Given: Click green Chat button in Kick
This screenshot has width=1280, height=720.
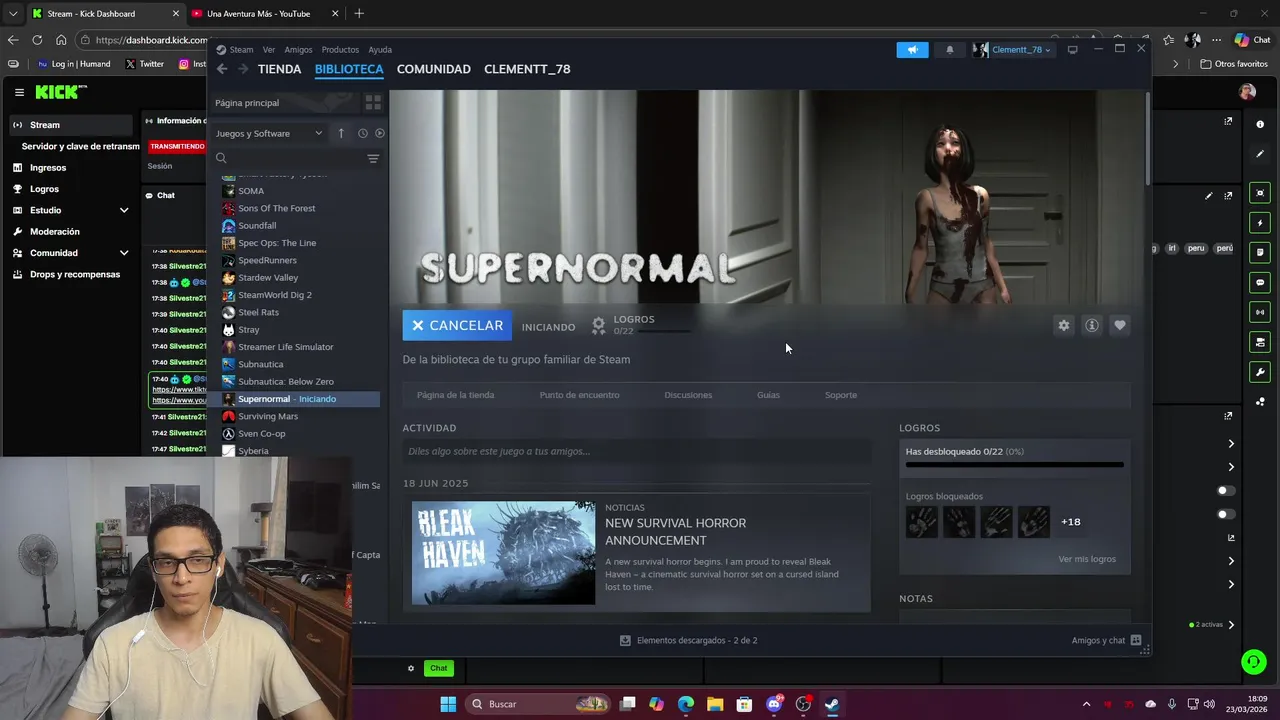Looking at the screenshot, I should tap(438, 668).
